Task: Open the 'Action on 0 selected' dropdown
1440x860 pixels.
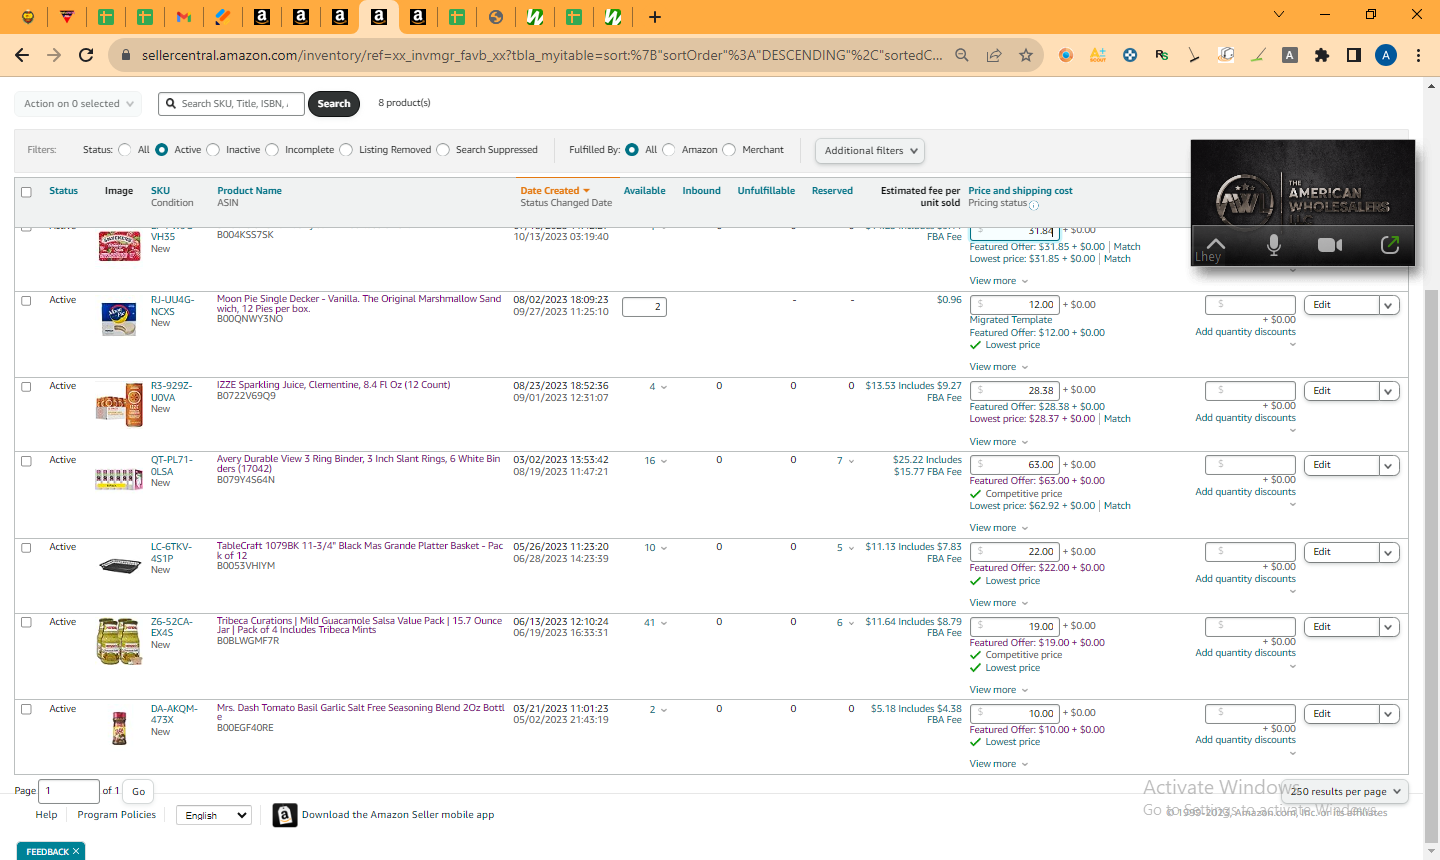Action: [78, 104]
